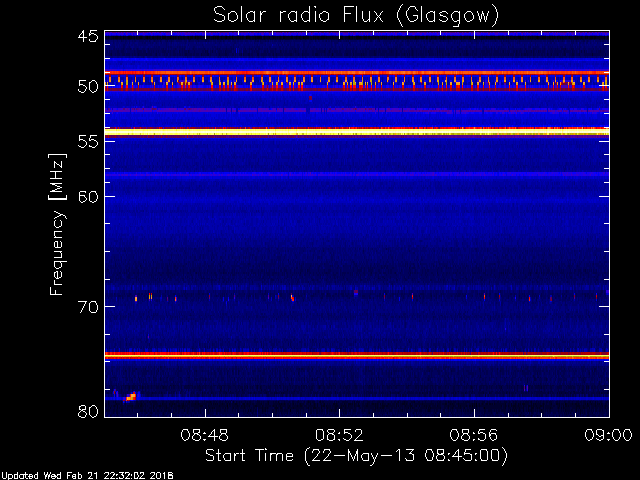This screenshot has height=480, width=640.
Task: Select the 'Frequency [MHz]' axis label
Action: (x=57, y=224)
